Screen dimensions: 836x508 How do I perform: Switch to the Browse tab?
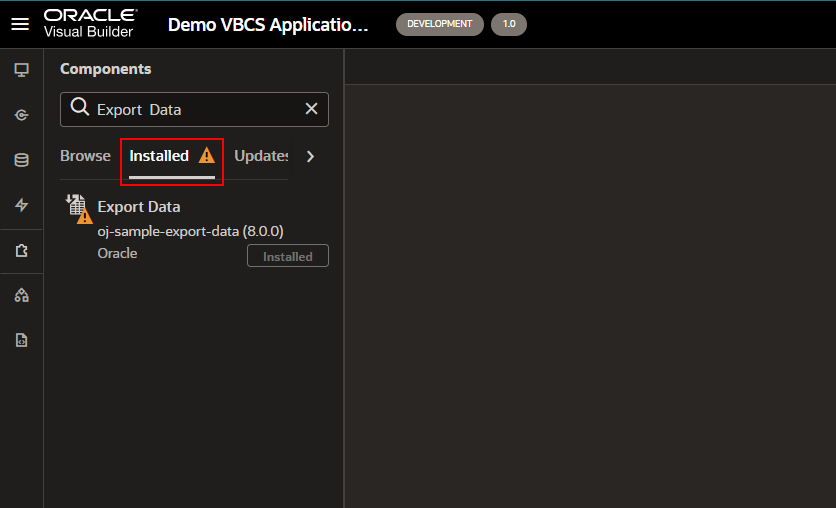tap(85, 156)
